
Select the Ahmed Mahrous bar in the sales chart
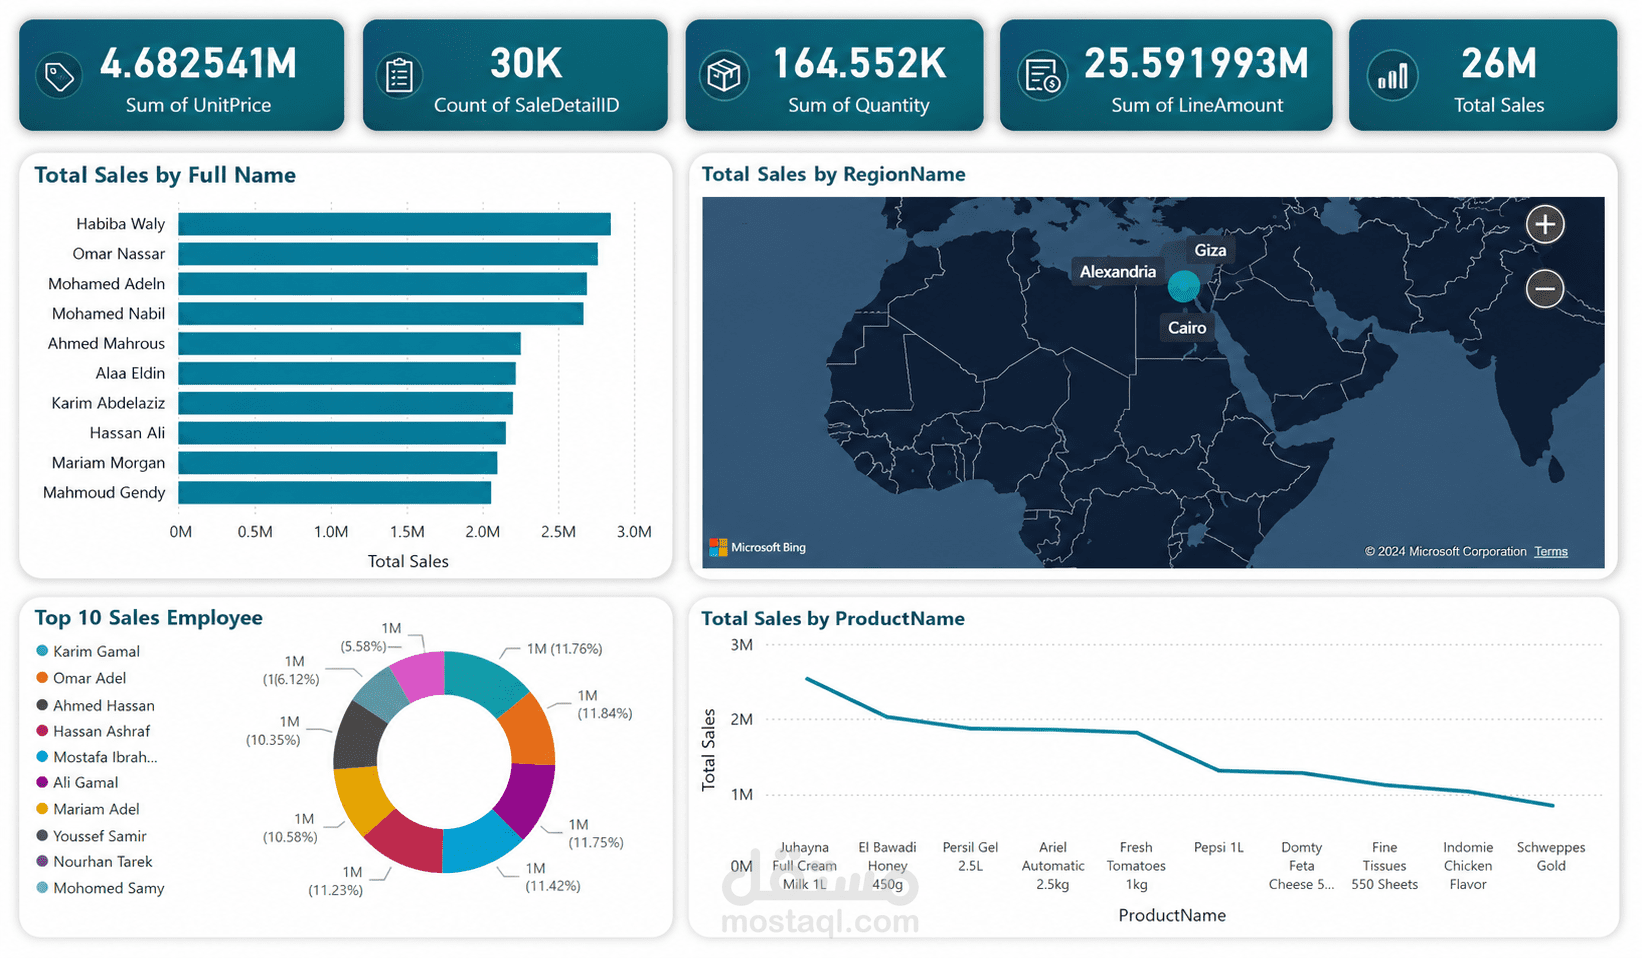click(349, 343)
